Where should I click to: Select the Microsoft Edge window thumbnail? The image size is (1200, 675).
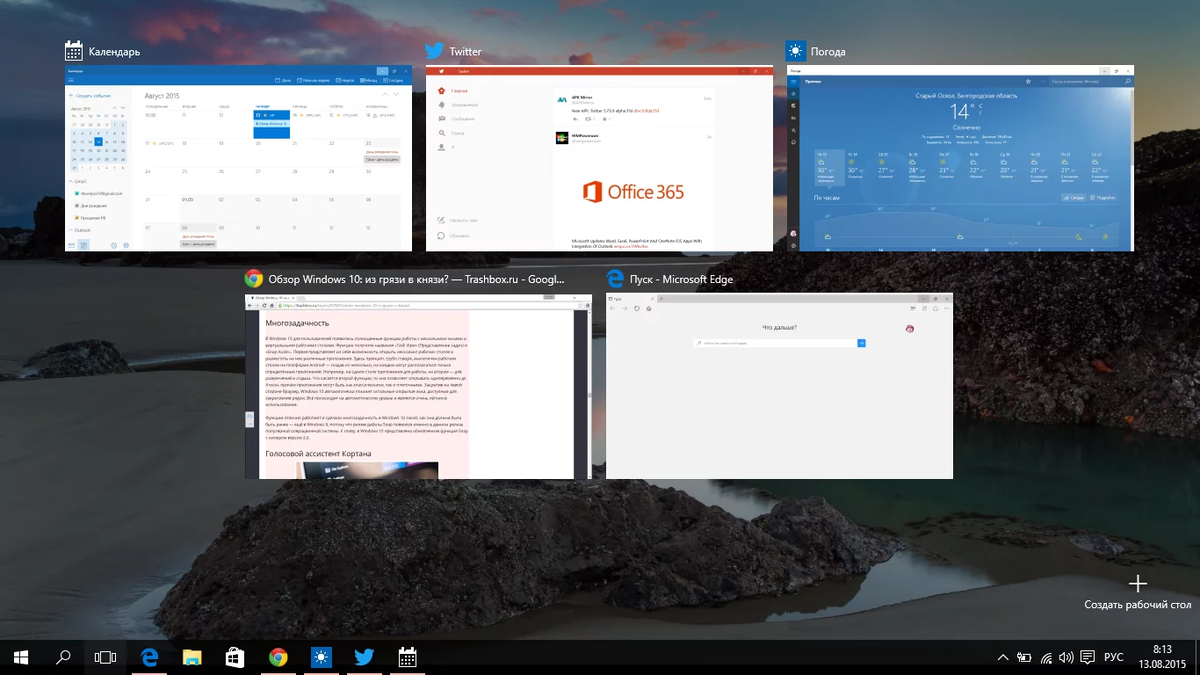[x=780, y=386]
